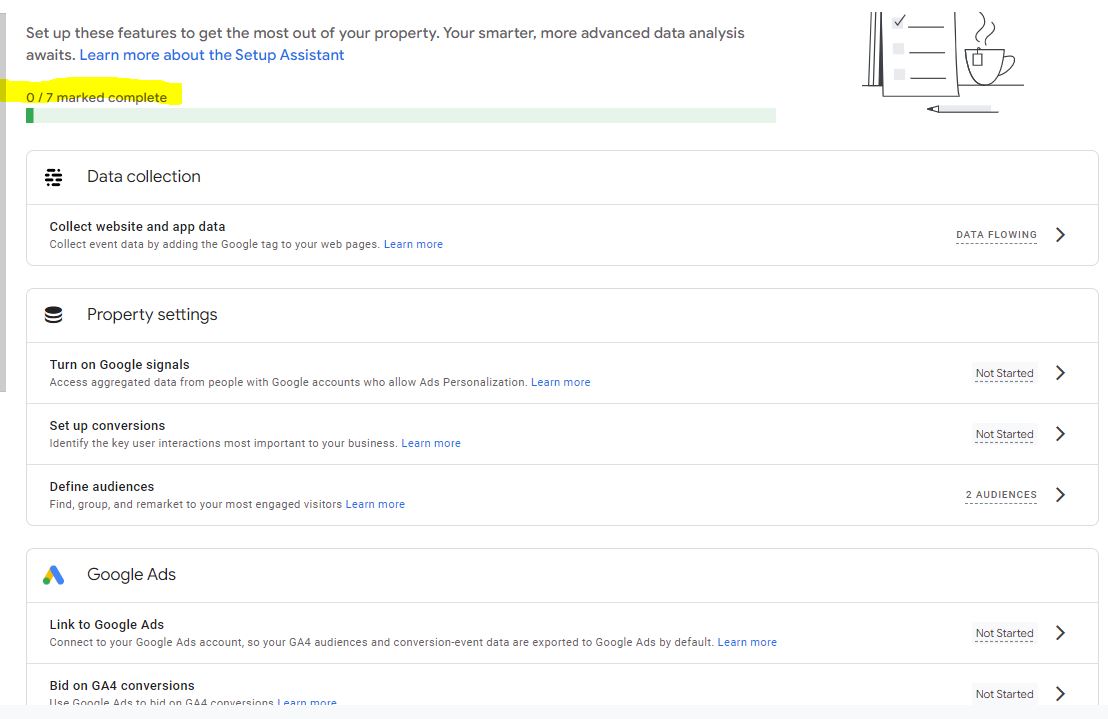Expand Collect website and app data chevron
The image size is (1108, 719).
pos(1060,234)
